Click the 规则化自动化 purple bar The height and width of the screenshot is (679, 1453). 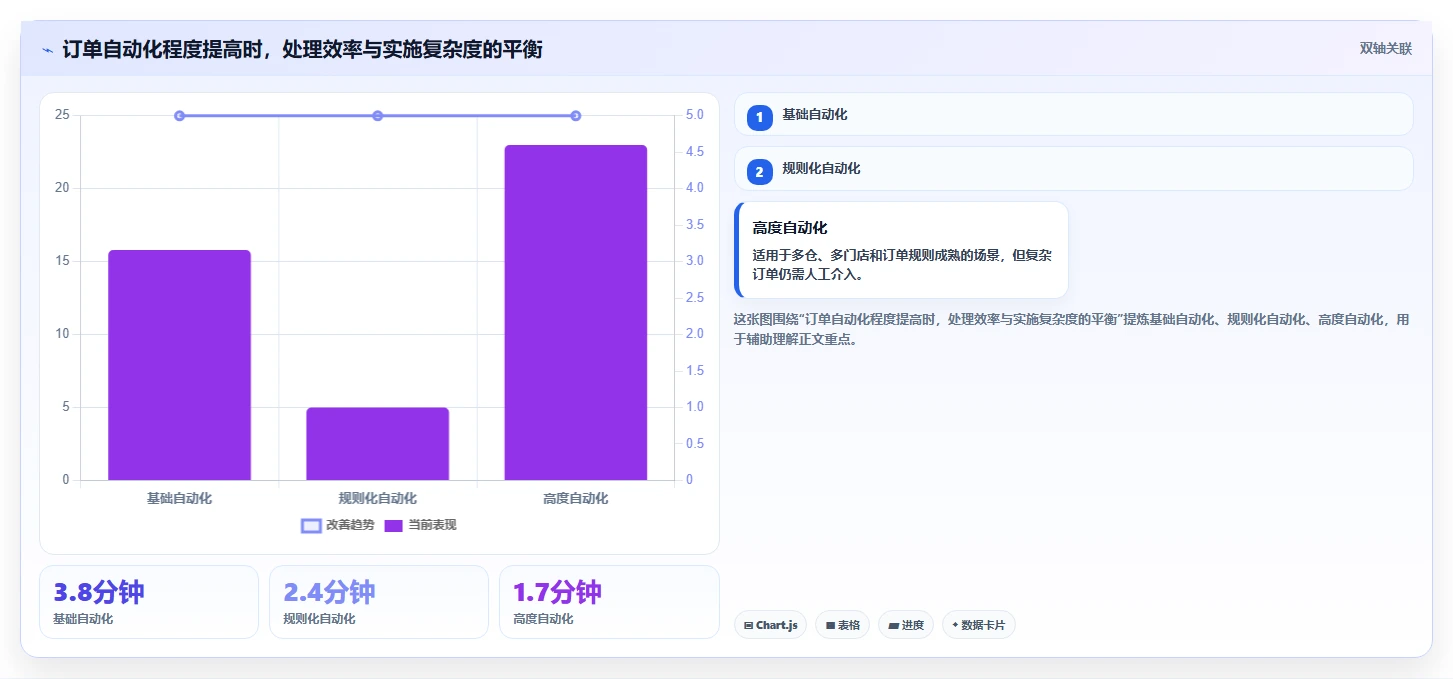[377, 444]
